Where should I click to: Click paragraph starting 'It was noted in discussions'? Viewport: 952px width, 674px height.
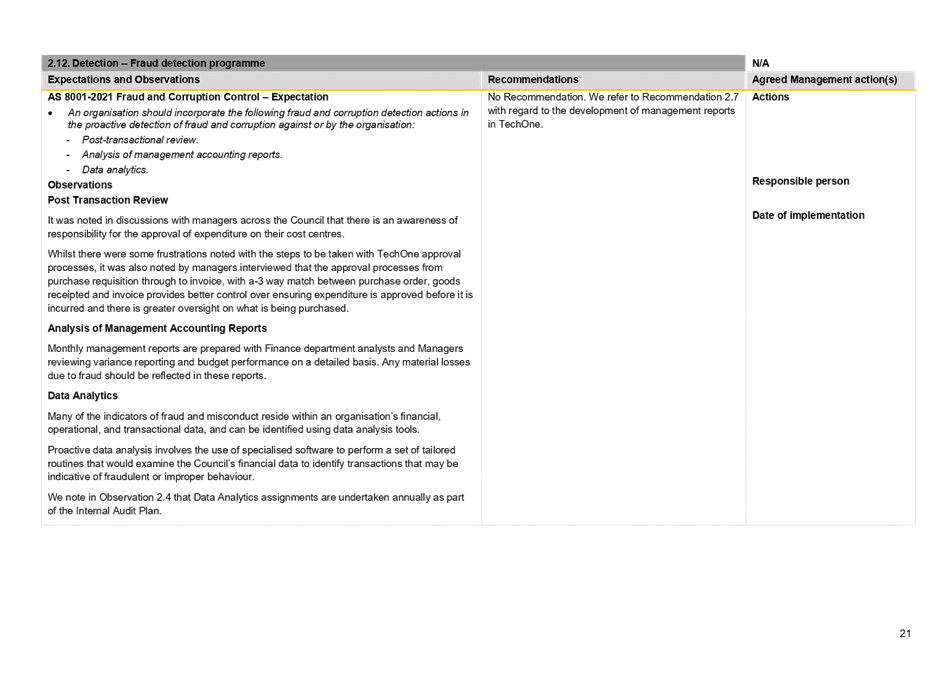coord(253,227)
